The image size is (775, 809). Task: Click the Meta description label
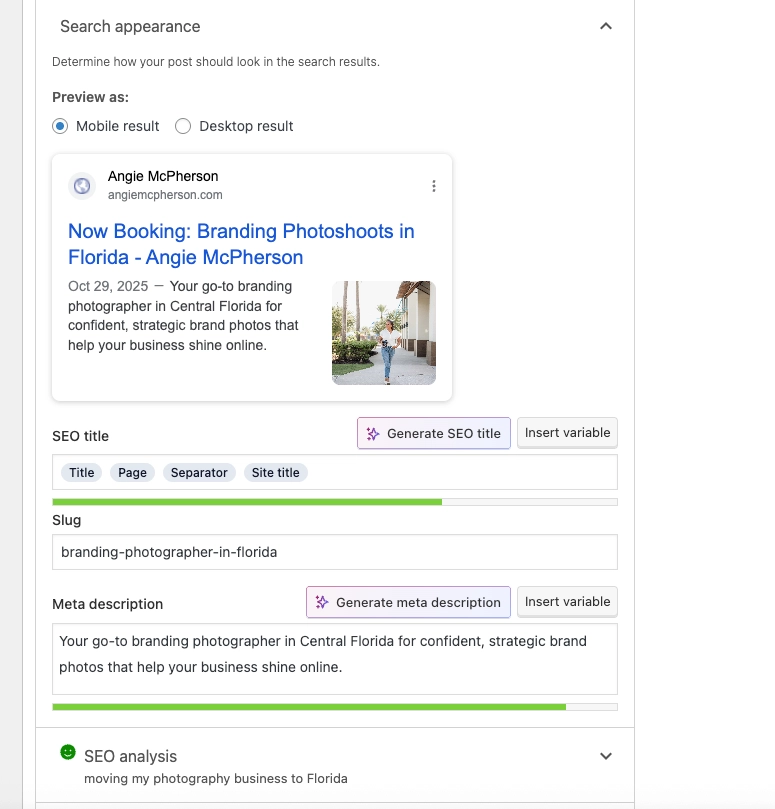tap(107, 604)
